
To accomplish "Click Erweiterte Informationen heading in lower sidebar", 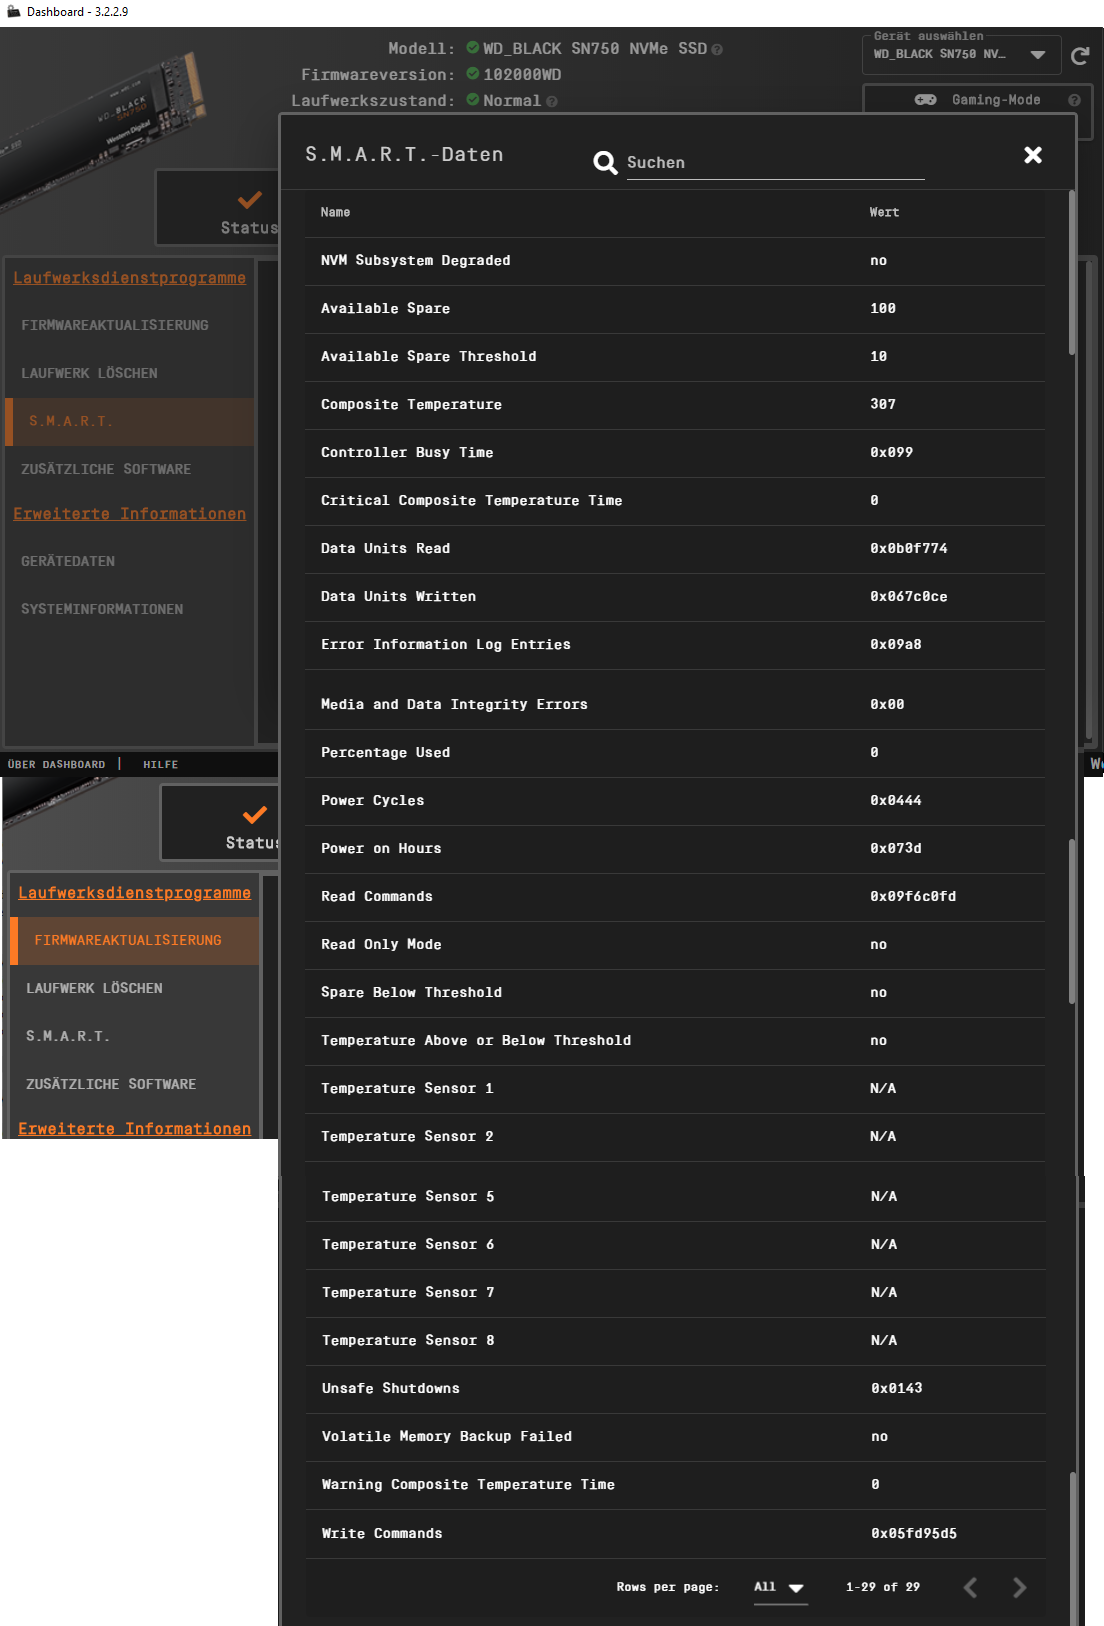I will point(134,1129).
